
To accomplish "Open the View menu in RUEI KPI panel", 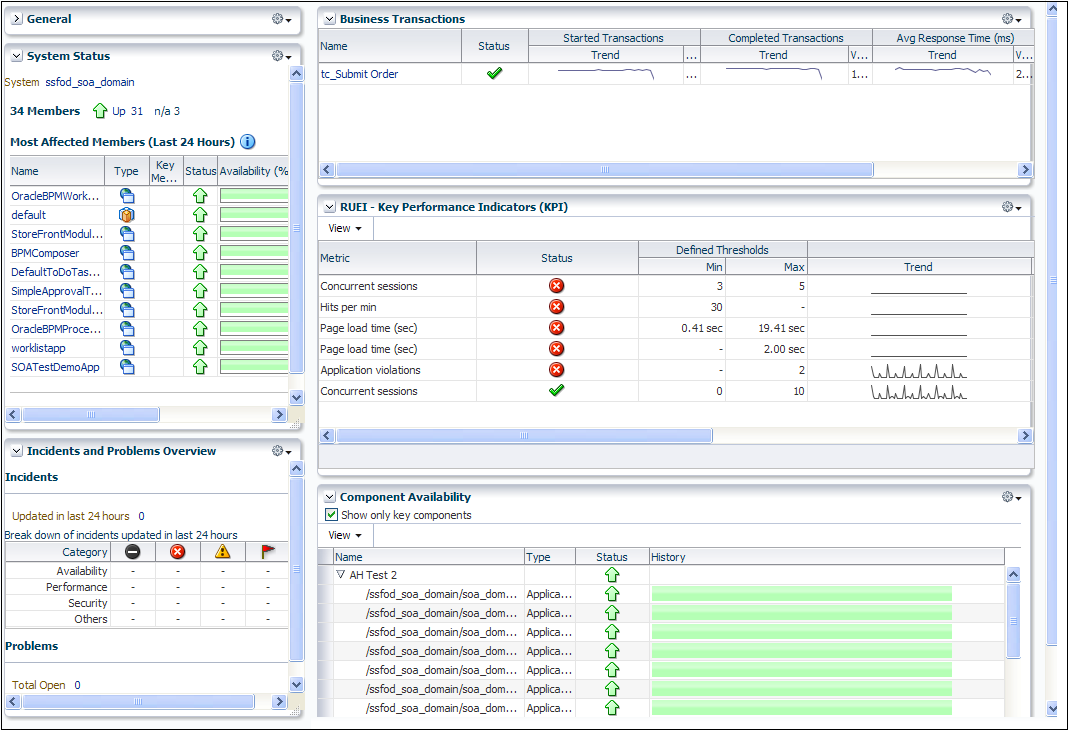I will click(x=345, y=228).
